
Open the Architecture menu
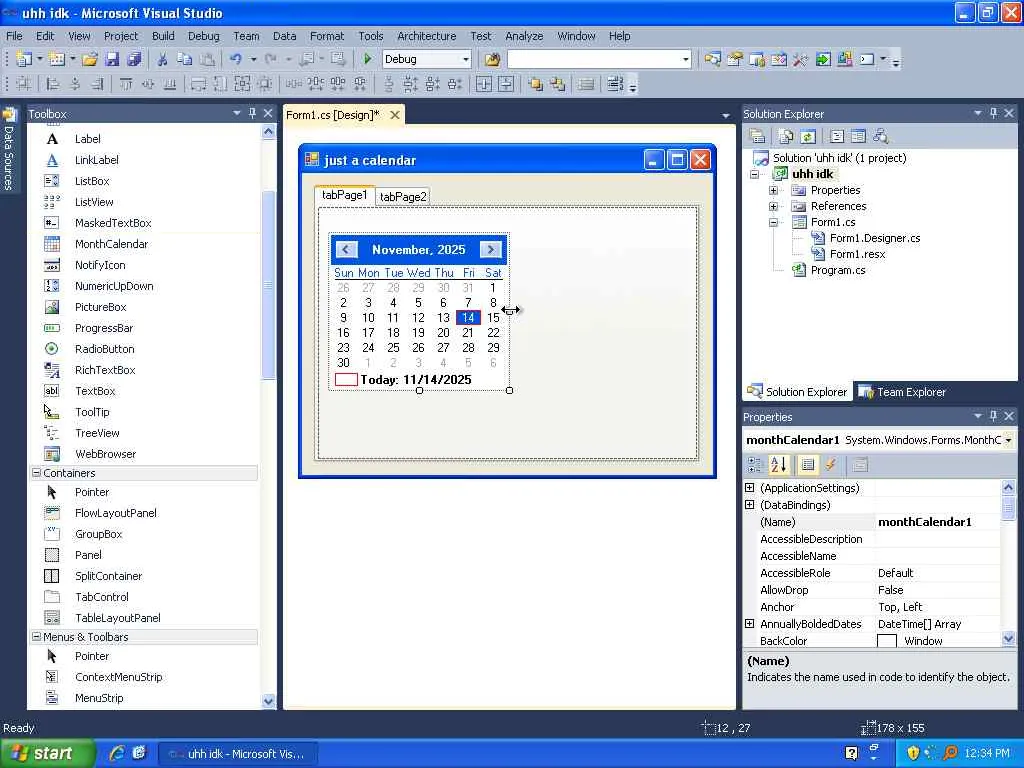pos(426,36)
